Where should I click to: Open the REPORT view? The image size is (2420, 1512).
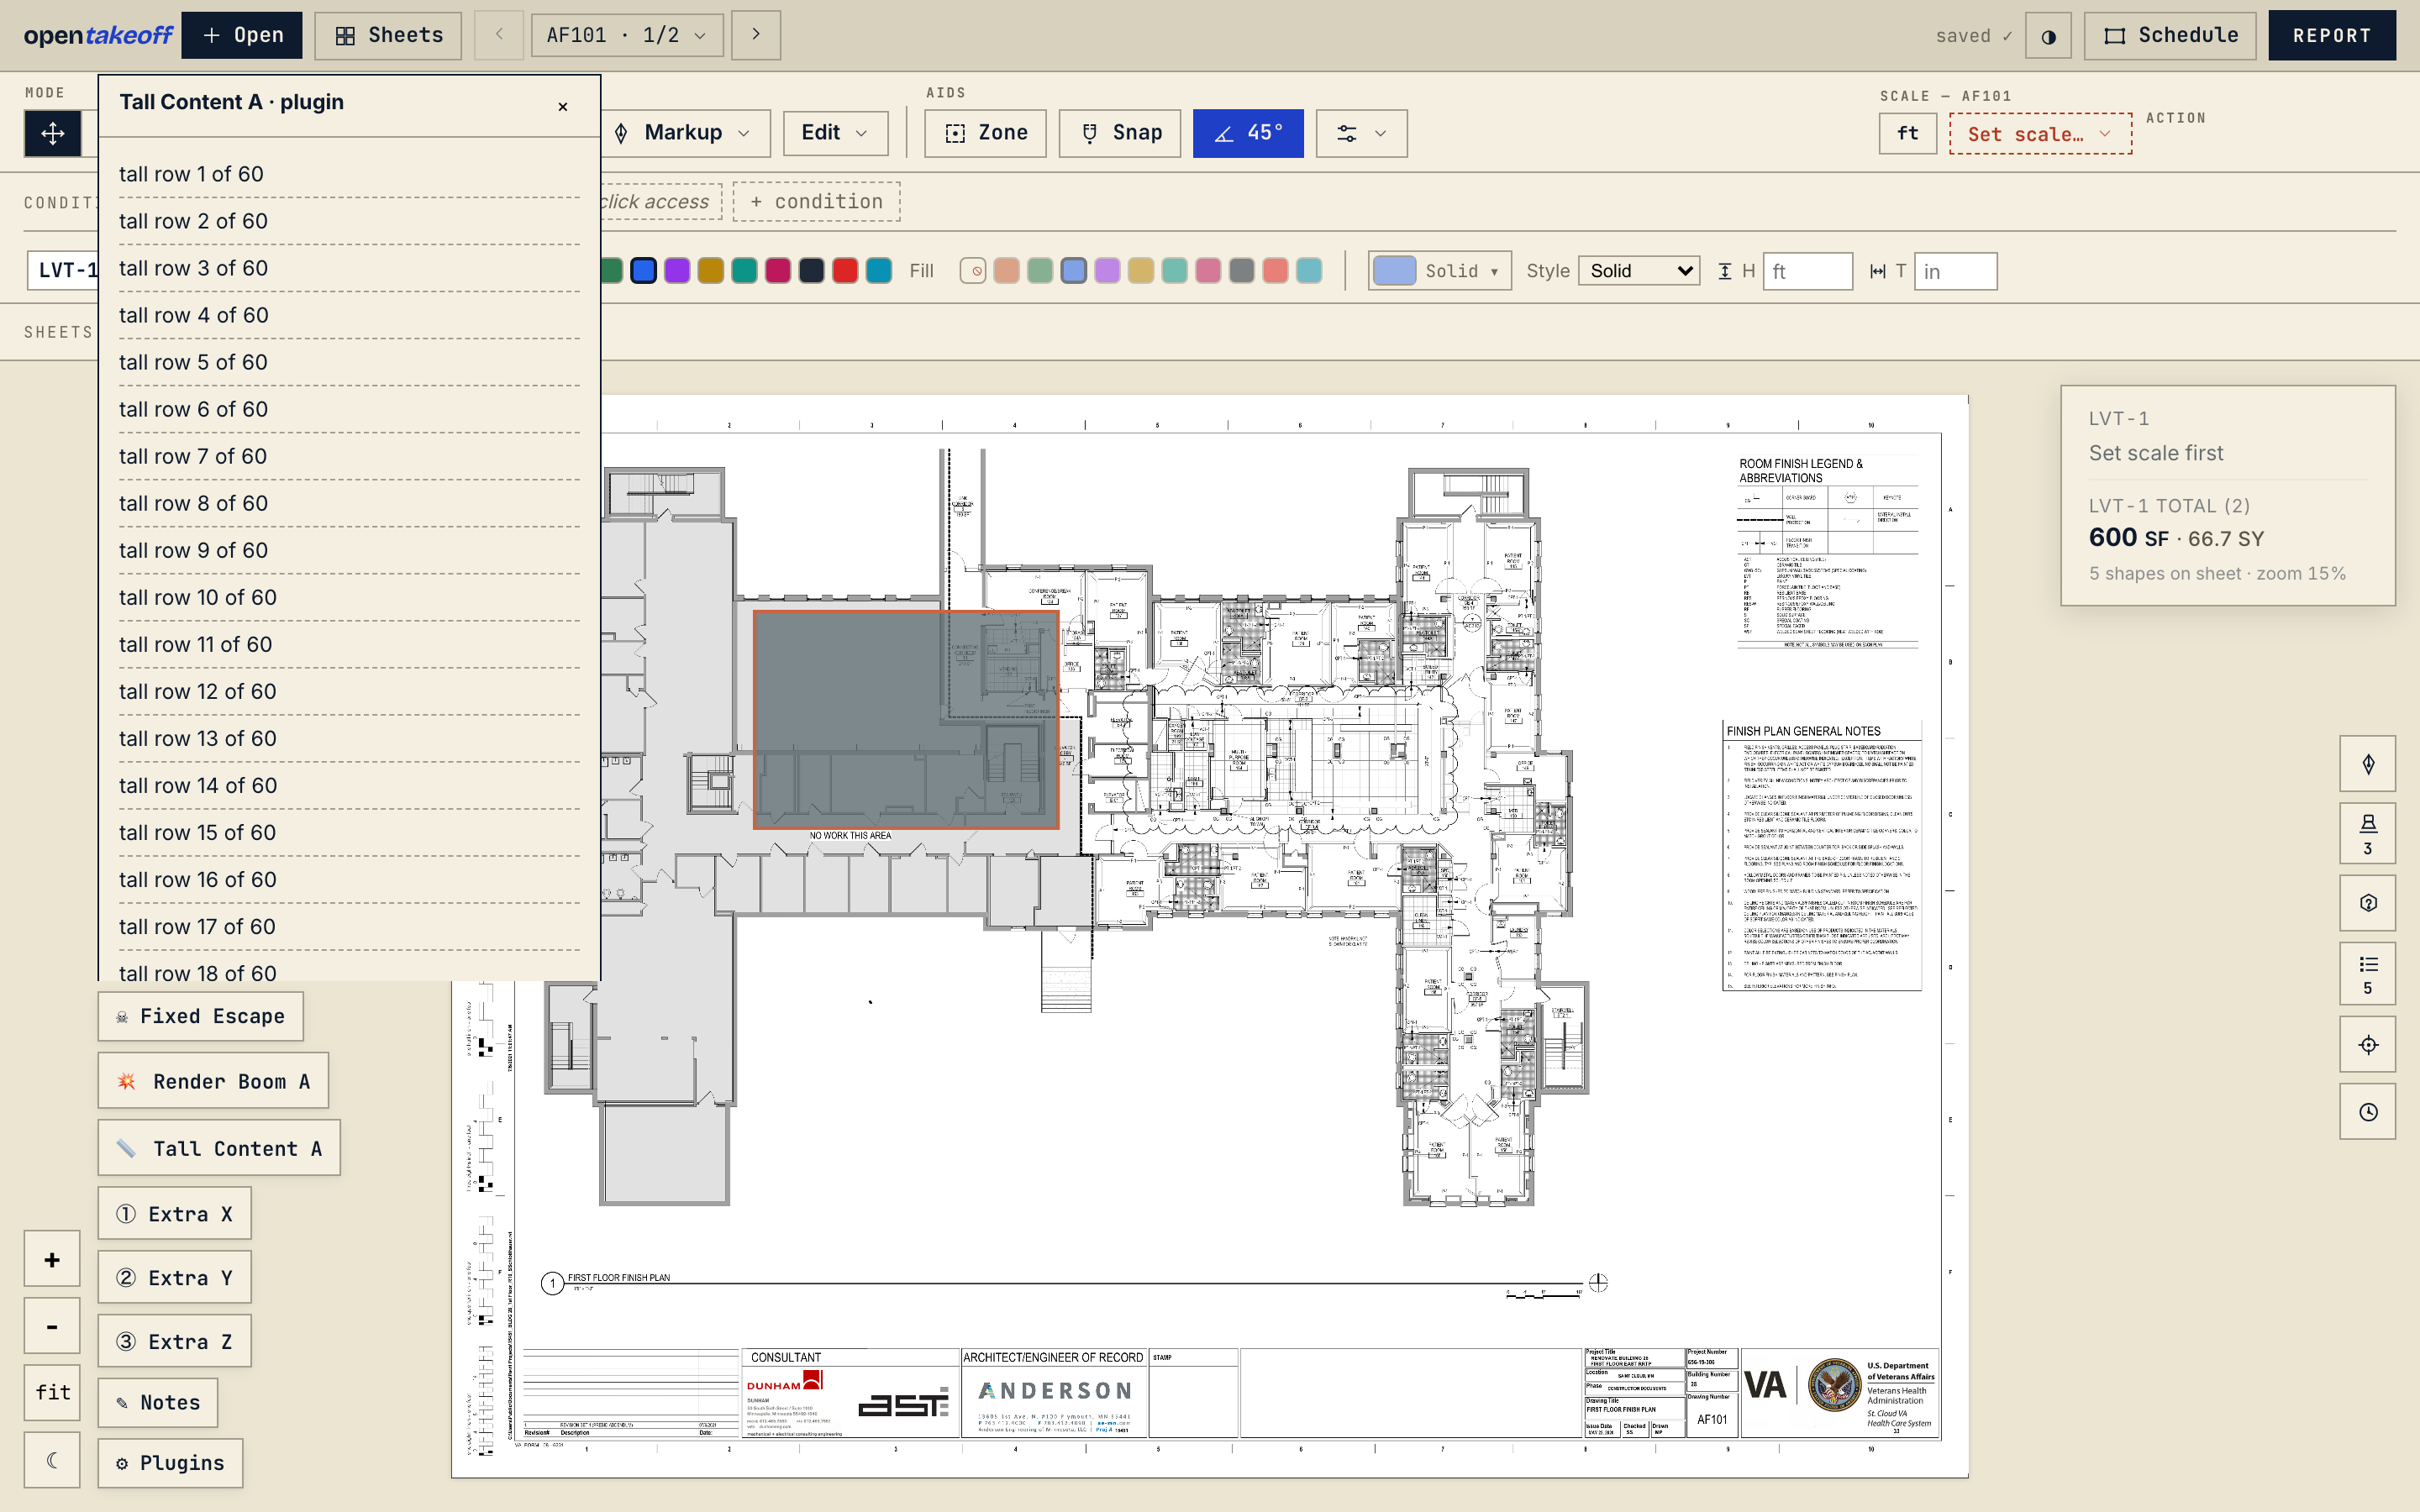2332,35
